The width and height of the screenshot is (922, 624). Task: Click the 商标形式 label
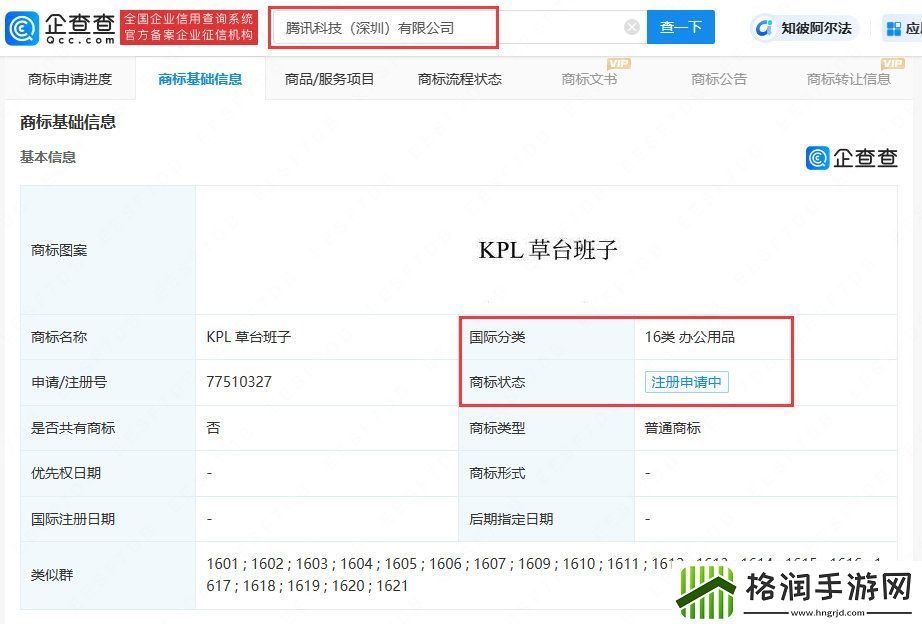[x=497, y=473]
